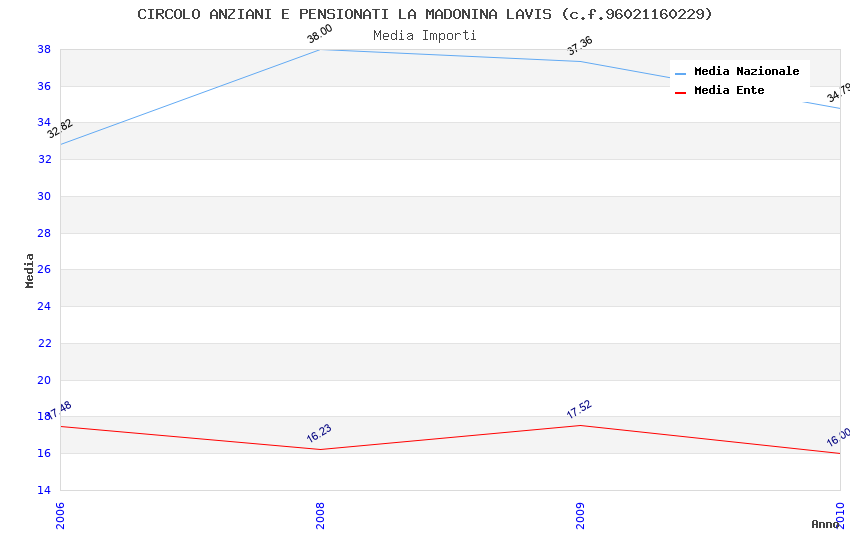
Task: Click the vertical Media axis title
Action: point(29,270)
